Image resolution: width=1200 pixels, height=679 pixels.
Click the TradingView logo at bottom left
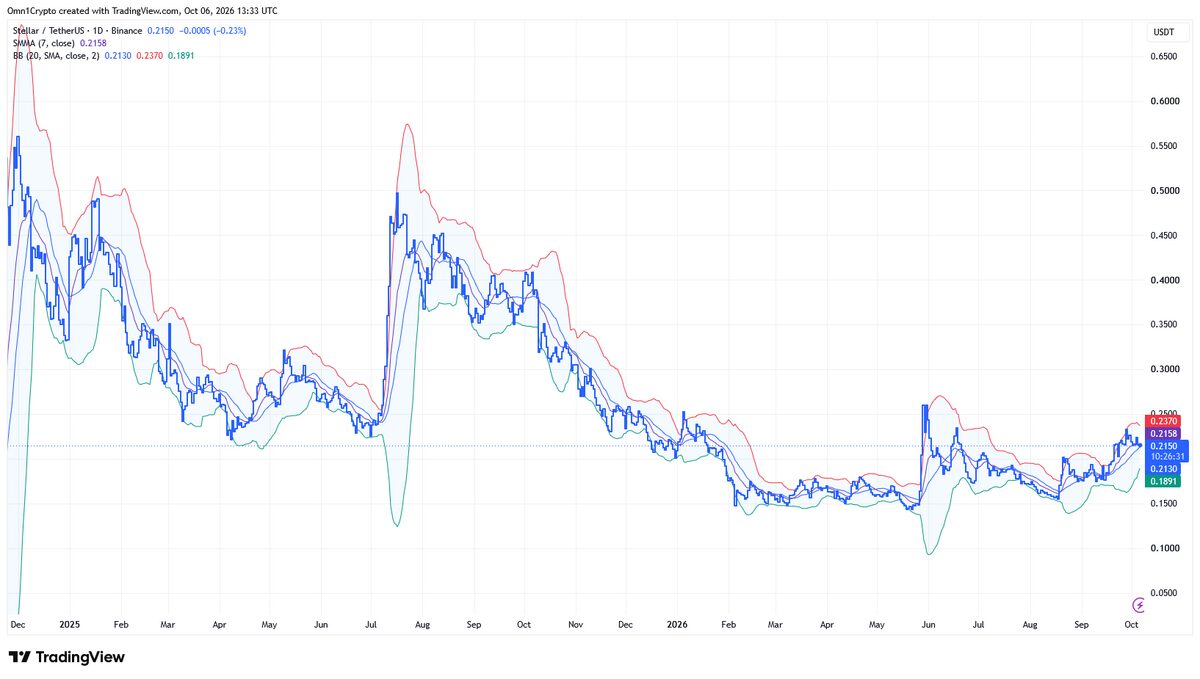coord(67,657)
